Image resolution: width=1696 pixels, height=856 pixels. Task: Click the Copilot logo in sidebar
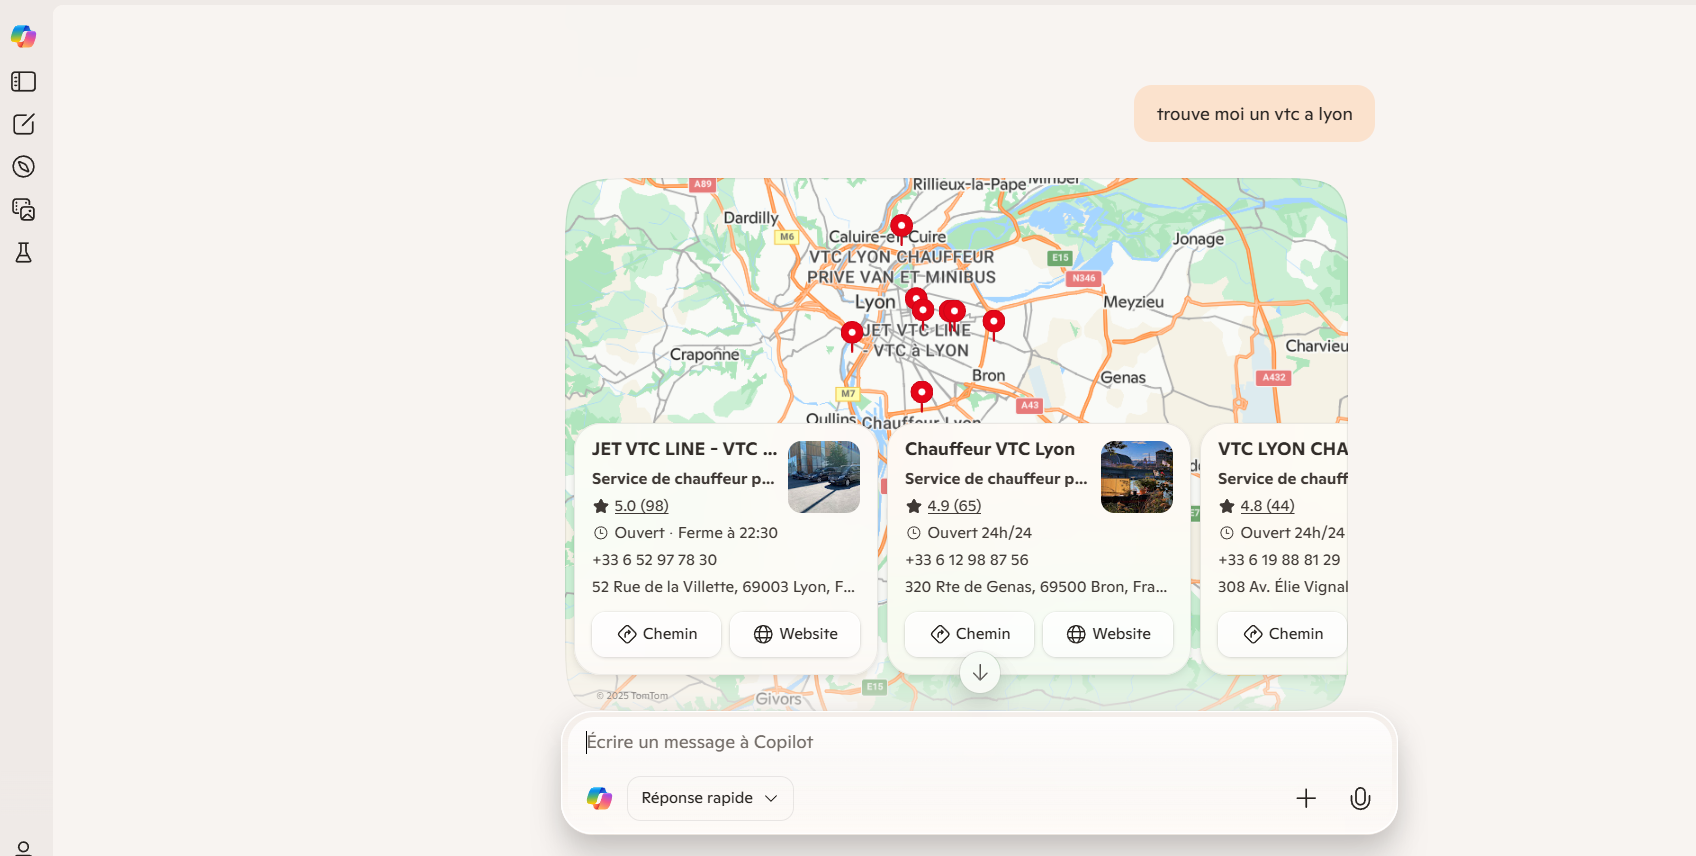click(x=24, y=37)
